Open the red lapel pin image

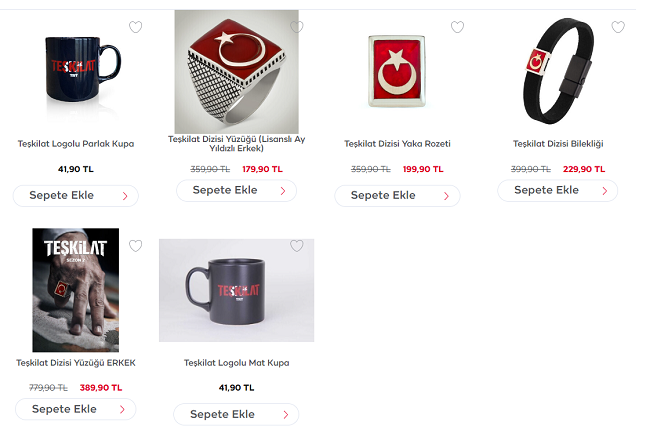click(397, 71)
